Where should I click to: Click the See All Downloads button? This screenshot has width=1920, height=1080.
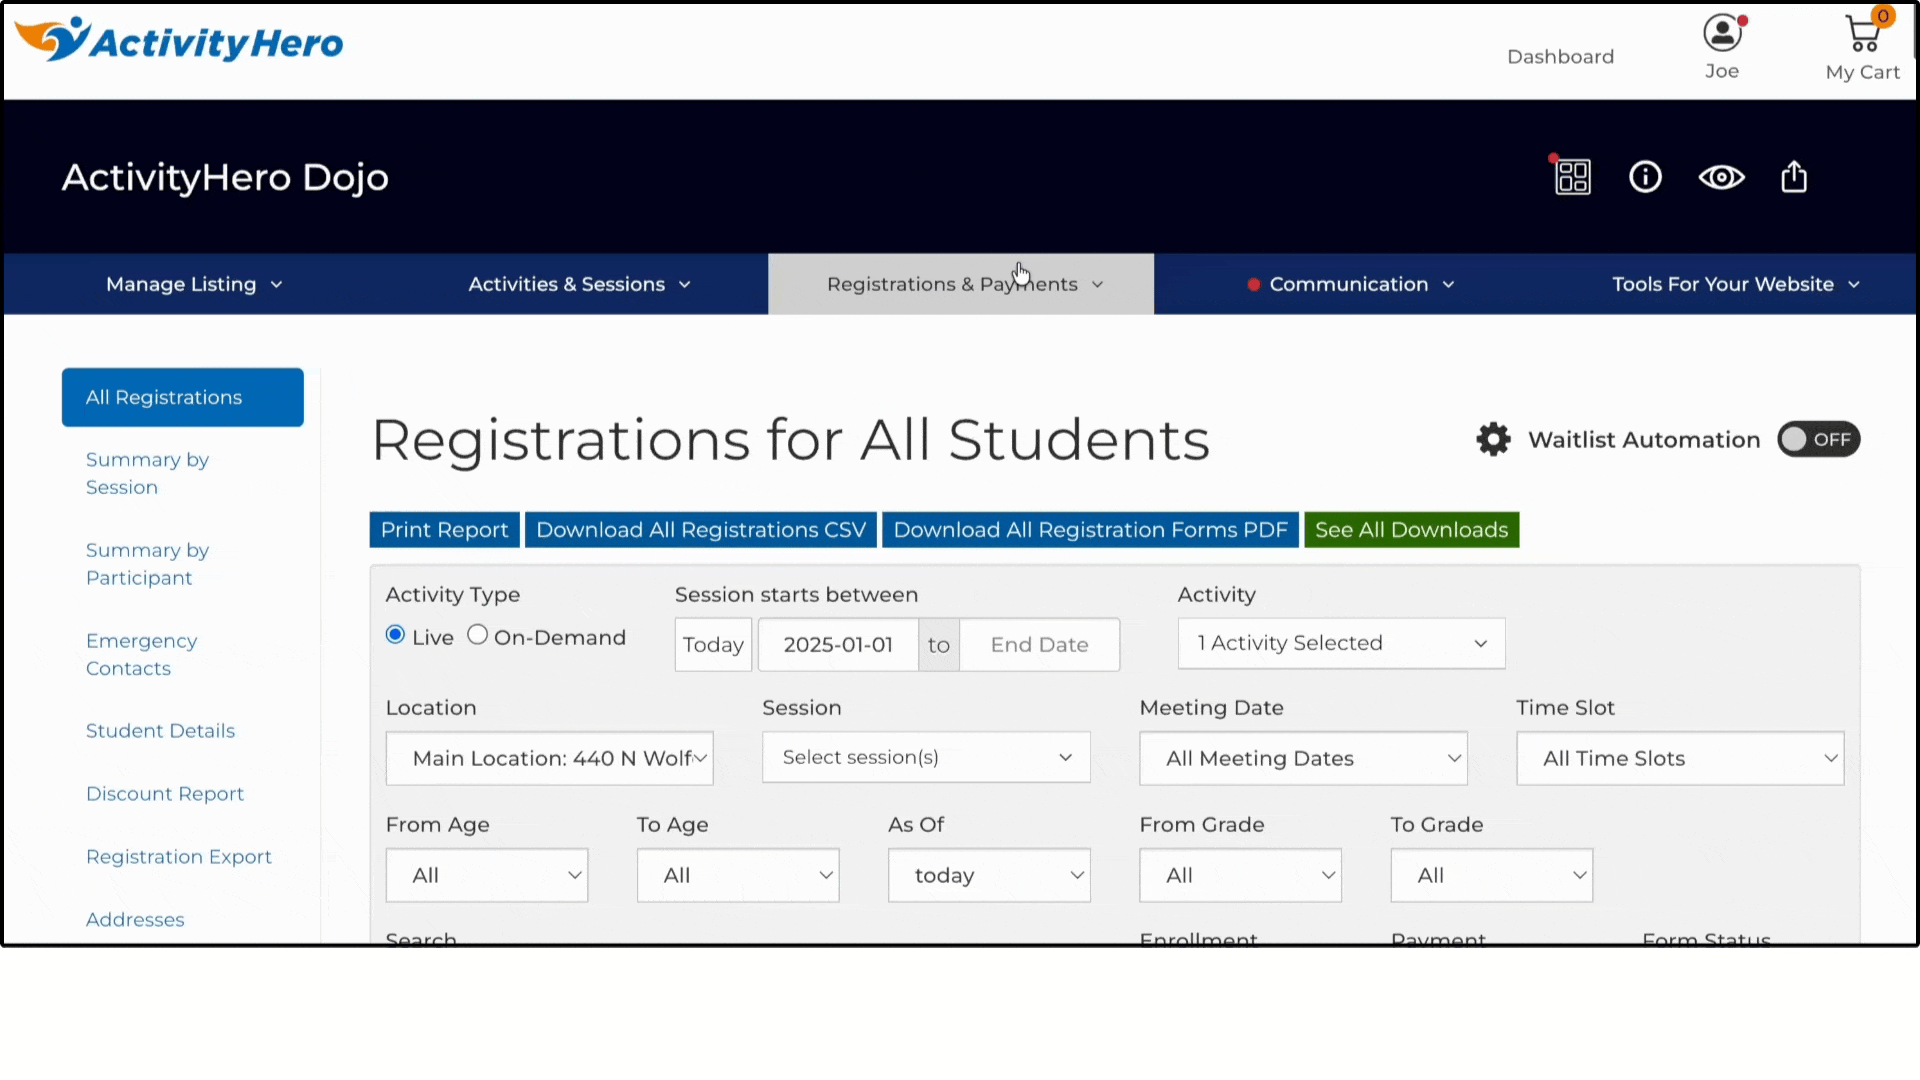pos(1411,530)
